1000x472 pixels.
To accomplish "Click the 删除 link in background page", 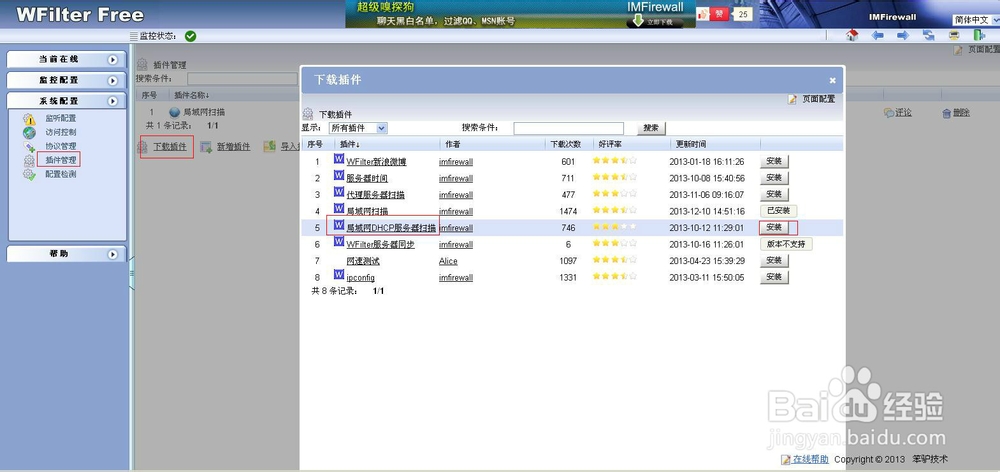I will coord(961,113).
